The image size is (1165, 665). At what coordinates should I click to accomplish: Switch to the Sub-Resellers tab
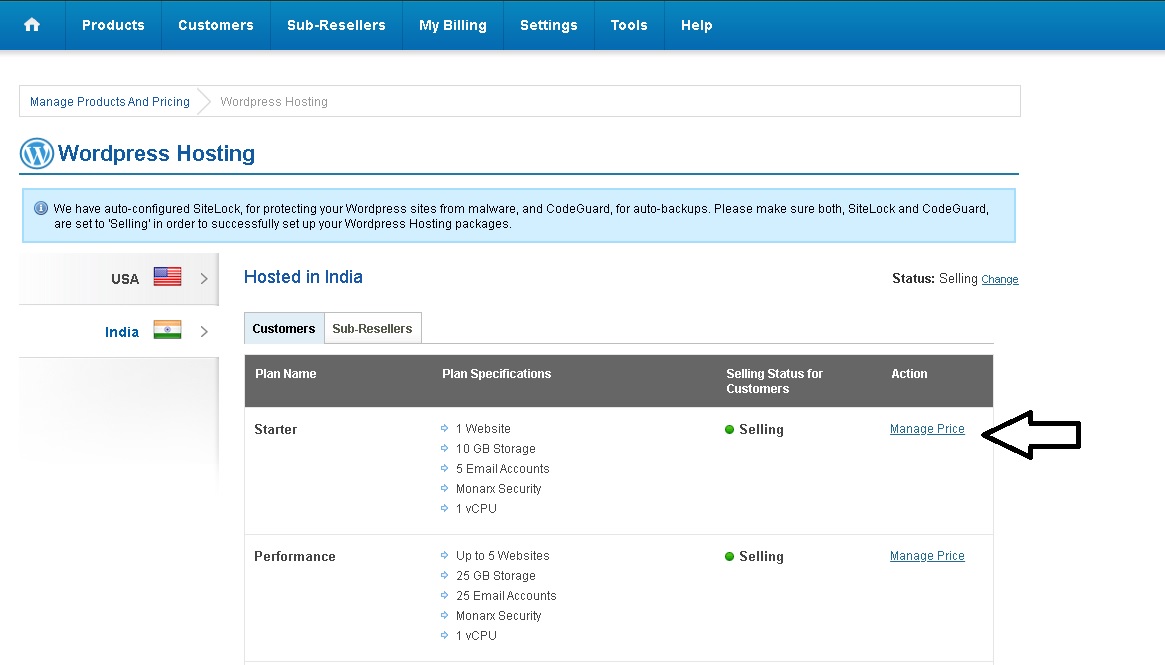tap(372, 328)
